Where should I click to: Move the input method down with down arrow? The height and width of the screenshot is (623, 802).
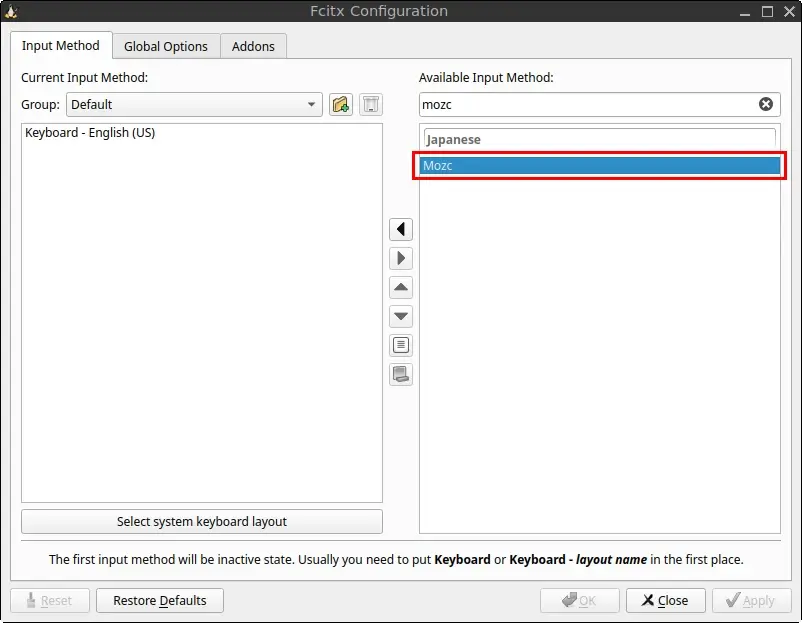tap(401, 316)
